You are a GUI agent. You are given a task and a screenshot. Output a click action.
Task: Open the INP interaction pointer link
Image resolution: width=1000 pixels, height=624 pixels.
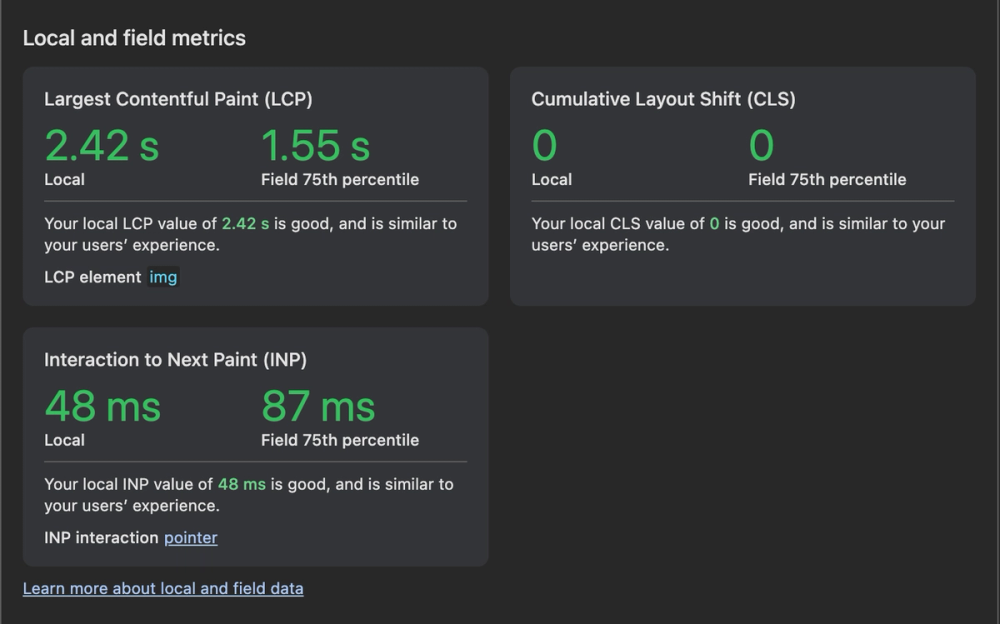pyautogui.click(x=190, y=538)
